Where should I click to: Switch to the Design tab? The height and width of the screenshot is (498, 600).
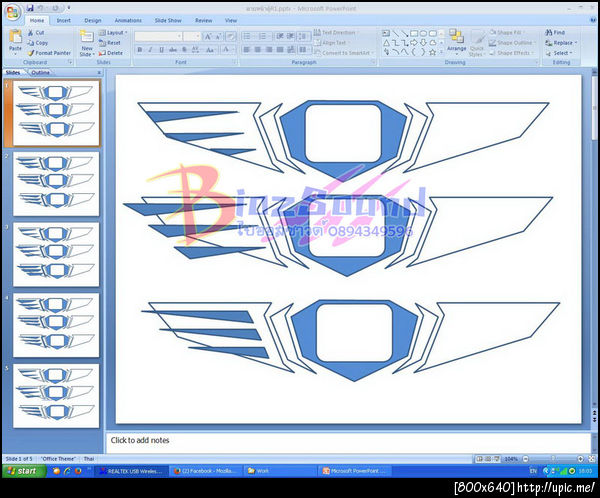[x=93, y=21]
